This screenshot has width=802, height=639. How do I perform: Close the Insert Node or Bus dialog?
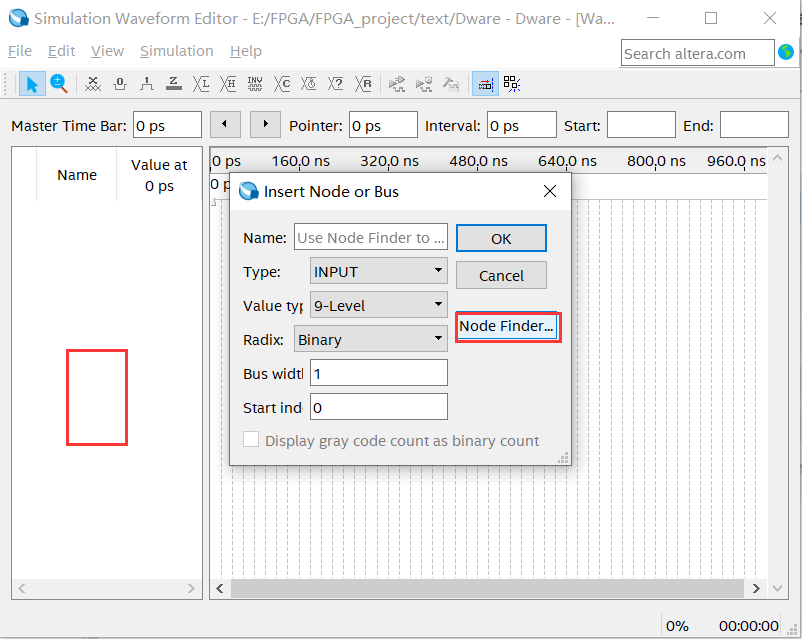[550, 191]
